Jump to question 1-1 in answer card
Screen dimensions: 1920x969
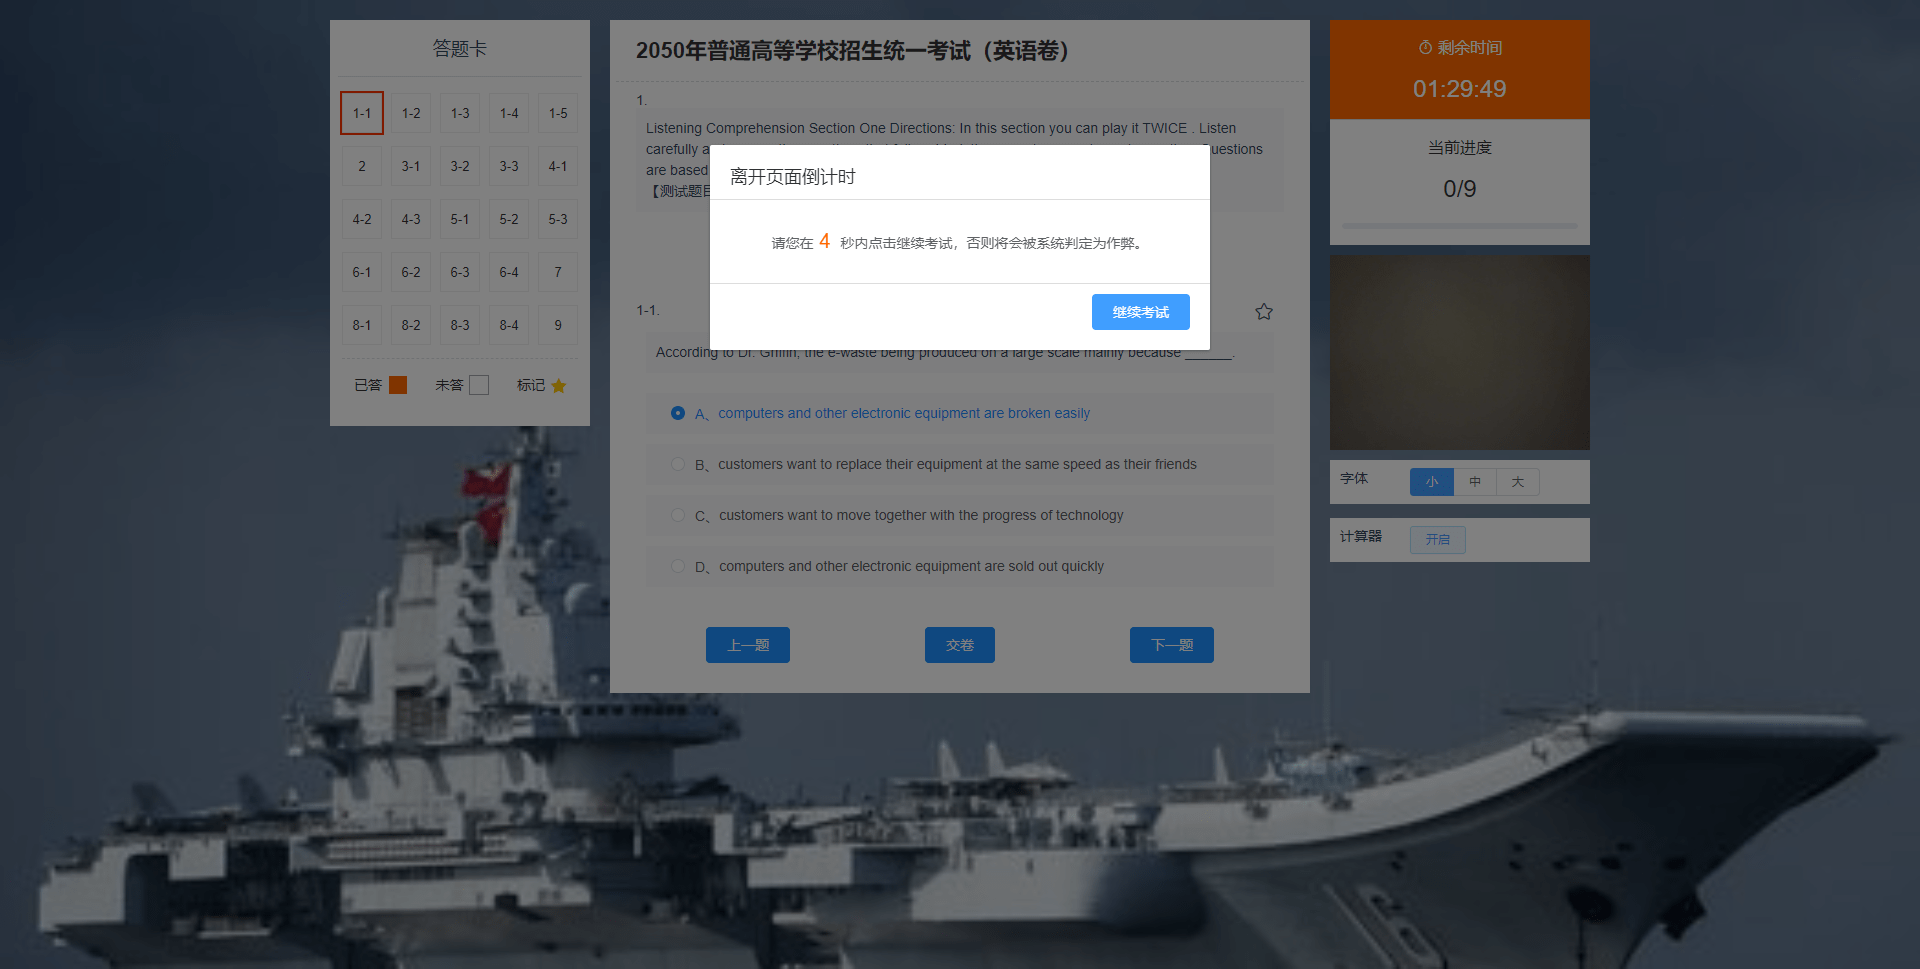(362, 113)
